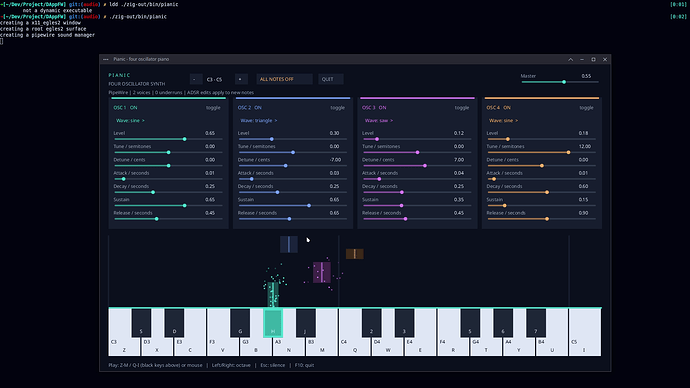
Task: Play the E4 white key labeled E
Action: [x=420, y=348]
